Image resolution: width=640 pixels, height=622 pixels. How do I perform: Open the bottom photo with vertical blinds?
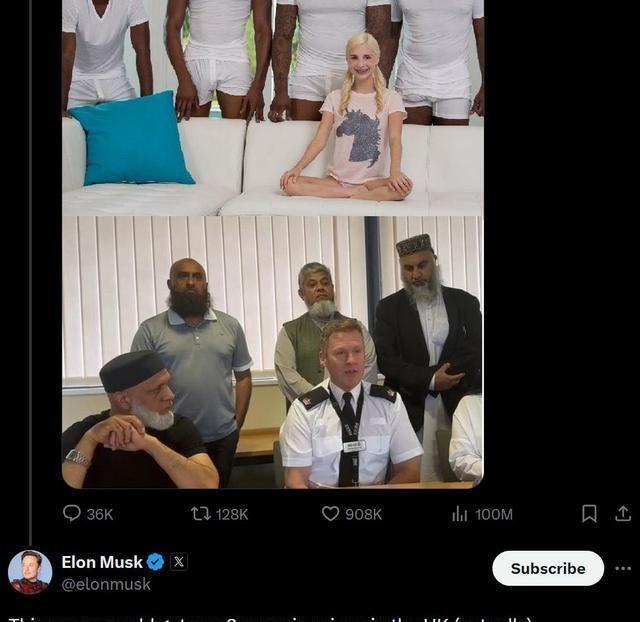pos(273,352)
